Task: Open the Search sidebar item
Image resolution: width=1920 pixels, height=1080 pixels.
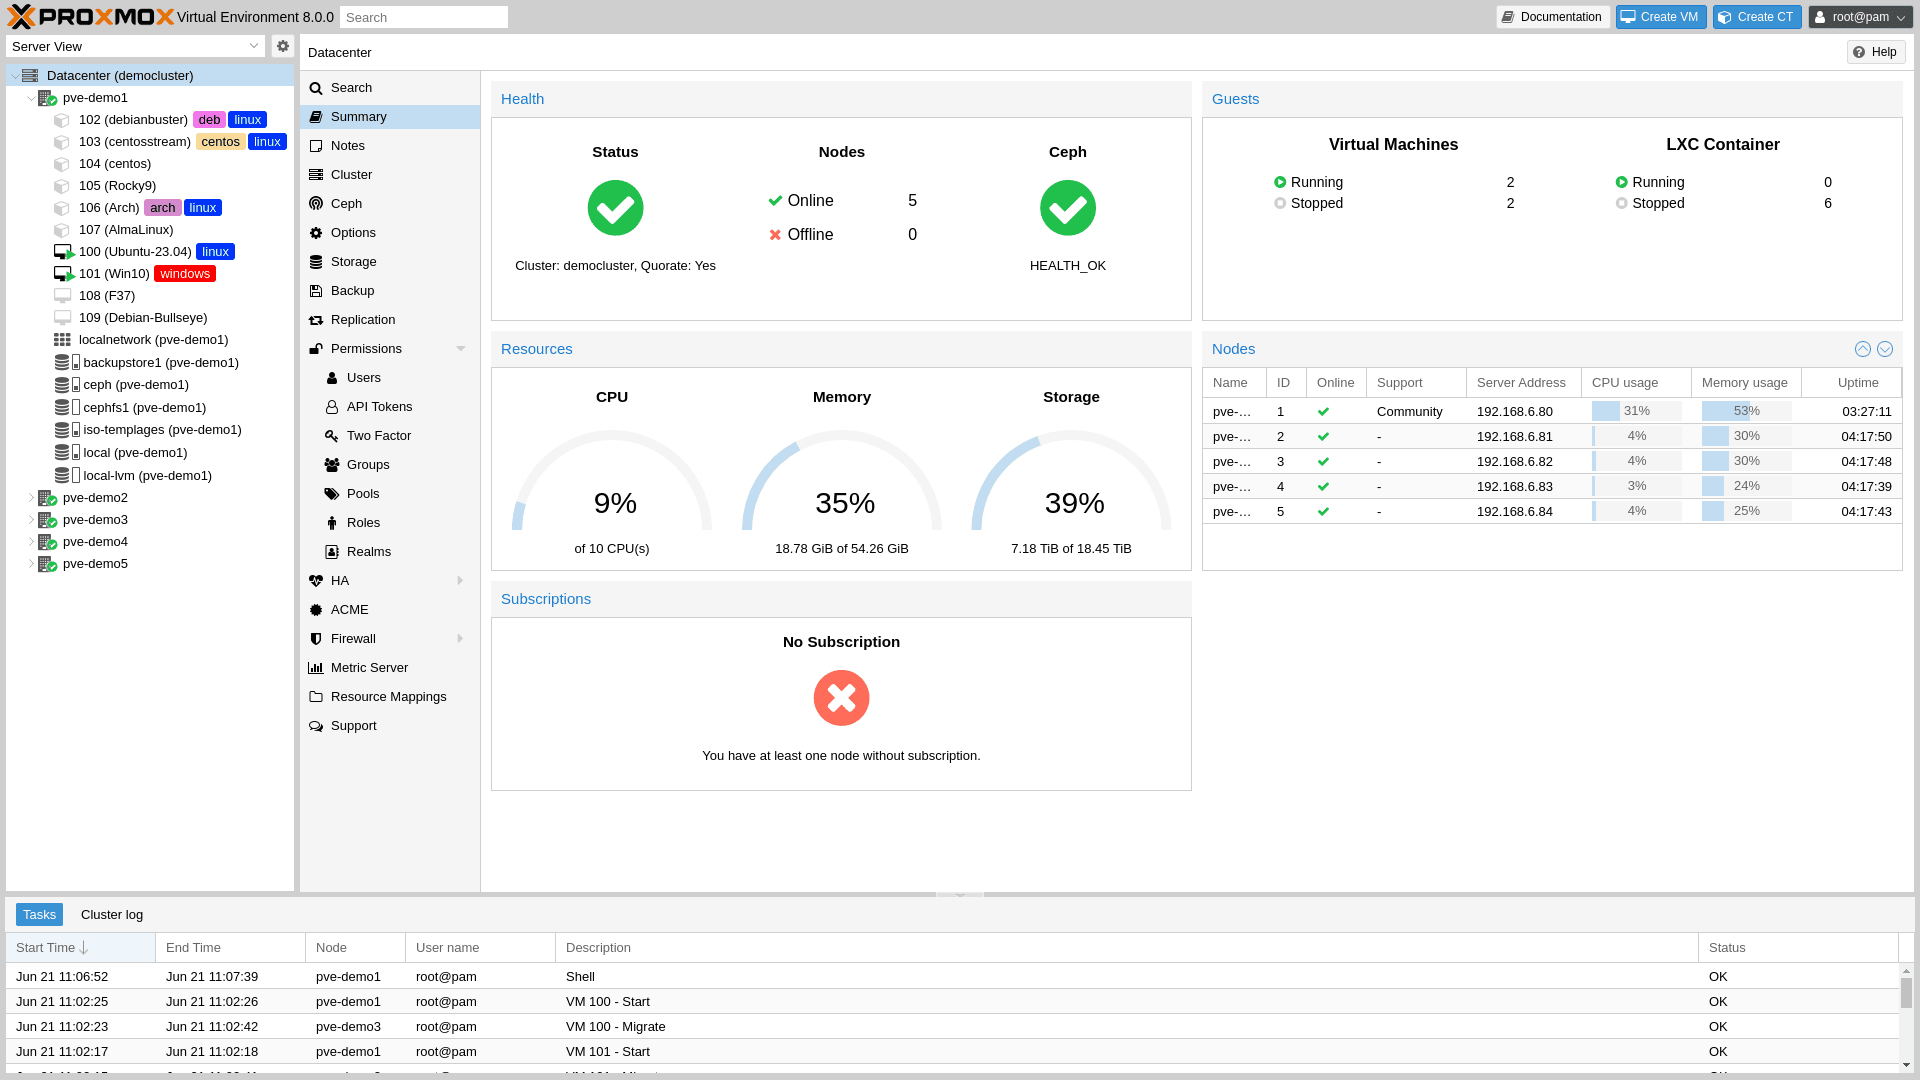Action: tap(352, 87)
